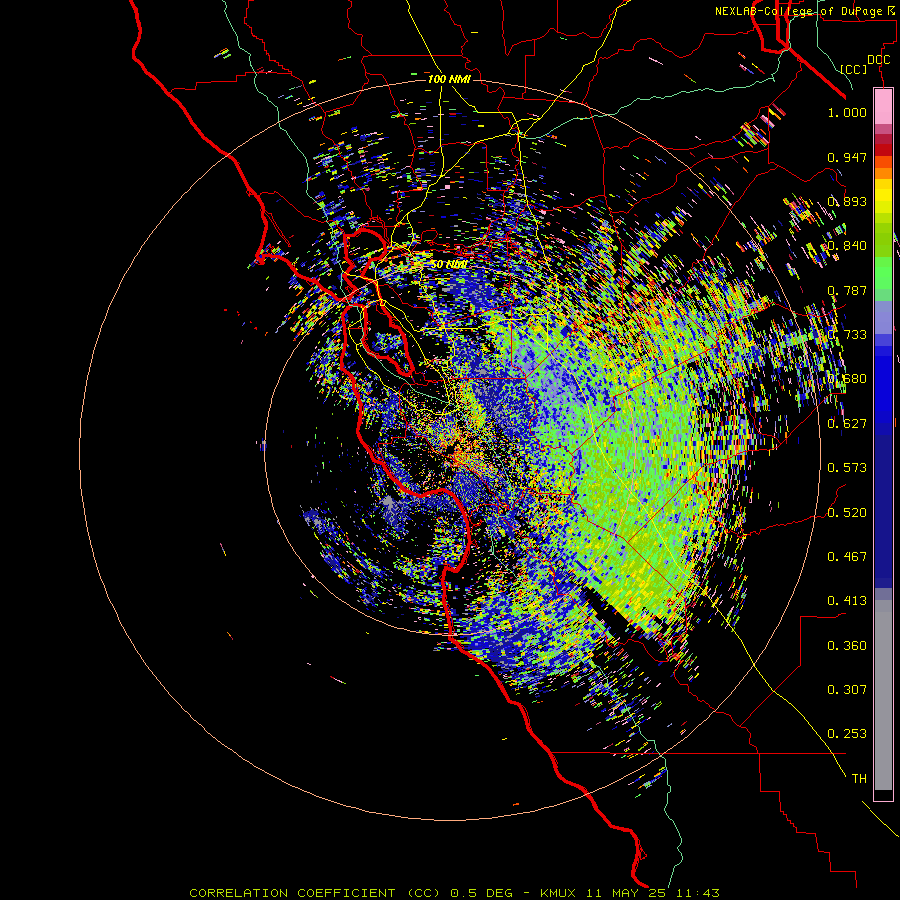900x900 pixels.
Task: Select the 0.253 legend value
Action: click(x=847, y=734)
